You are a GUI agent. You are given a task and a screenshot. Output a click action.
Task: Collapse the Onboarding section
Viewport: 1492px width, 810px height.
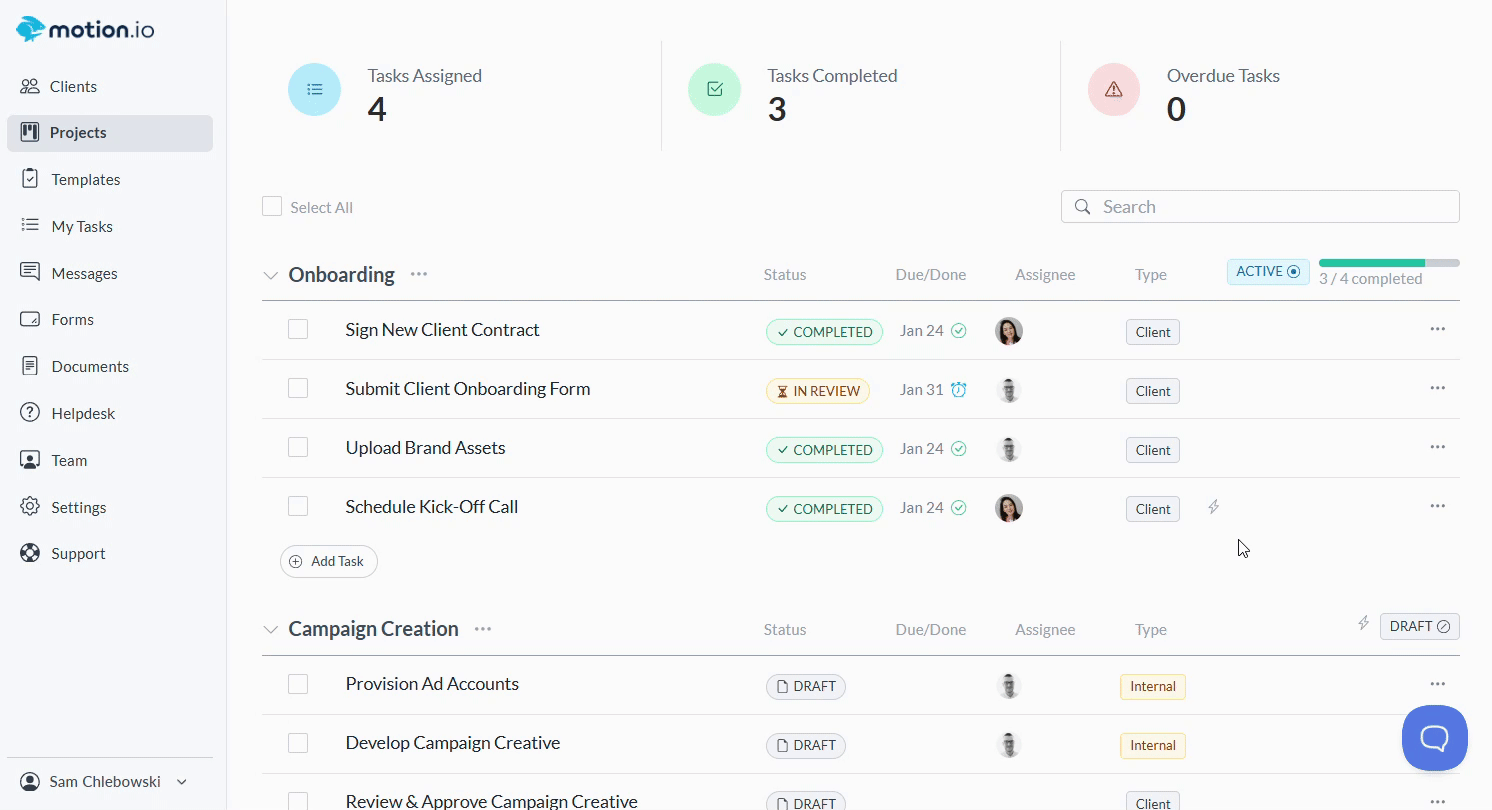pos(270,275)
